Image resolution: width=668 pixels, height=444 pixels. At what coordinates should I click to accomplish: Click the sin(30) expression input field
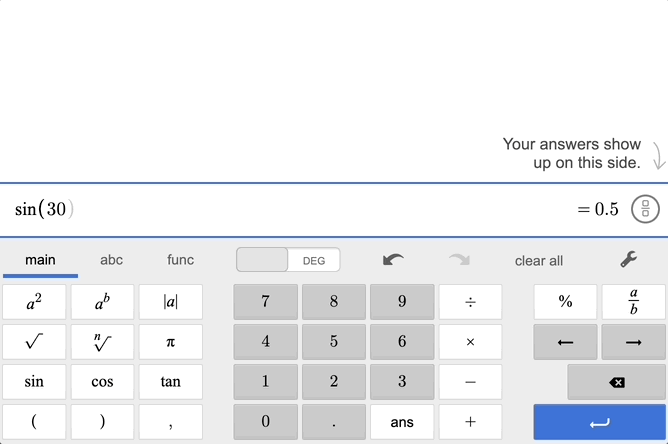point(280,209)
